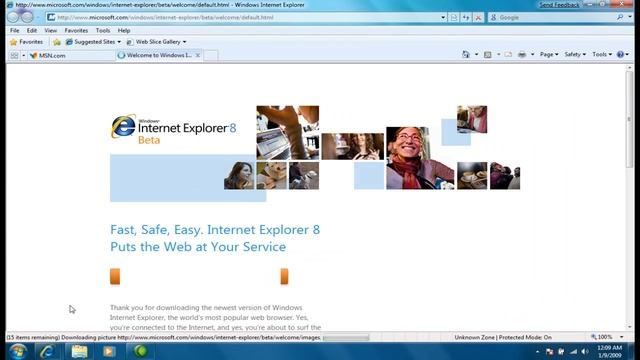Open the Favorites menu in menu bar
640x360 pixels.
pos(76,31)
